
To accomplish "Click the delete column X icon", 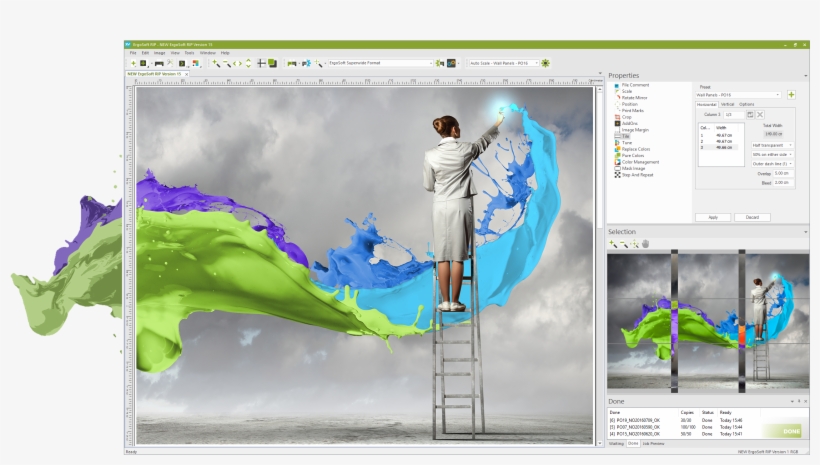I will (760, 115).
